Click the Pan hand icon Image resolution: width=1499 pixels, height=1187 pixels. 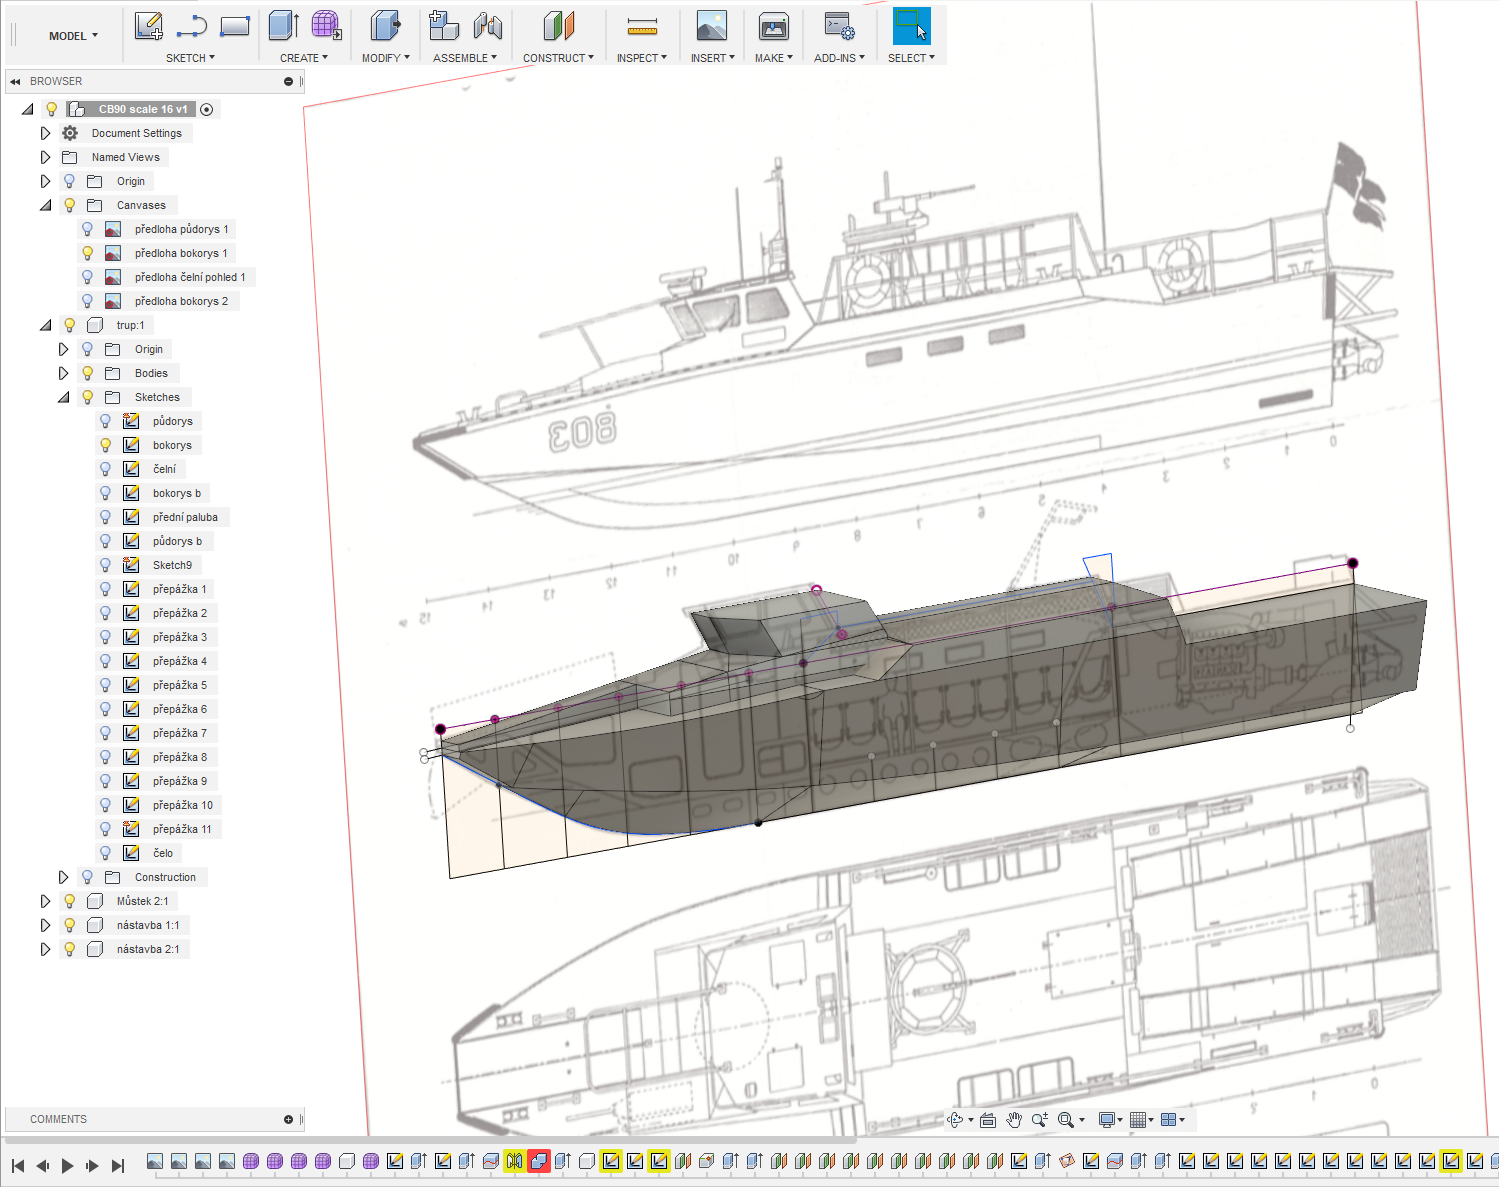1014,1120
